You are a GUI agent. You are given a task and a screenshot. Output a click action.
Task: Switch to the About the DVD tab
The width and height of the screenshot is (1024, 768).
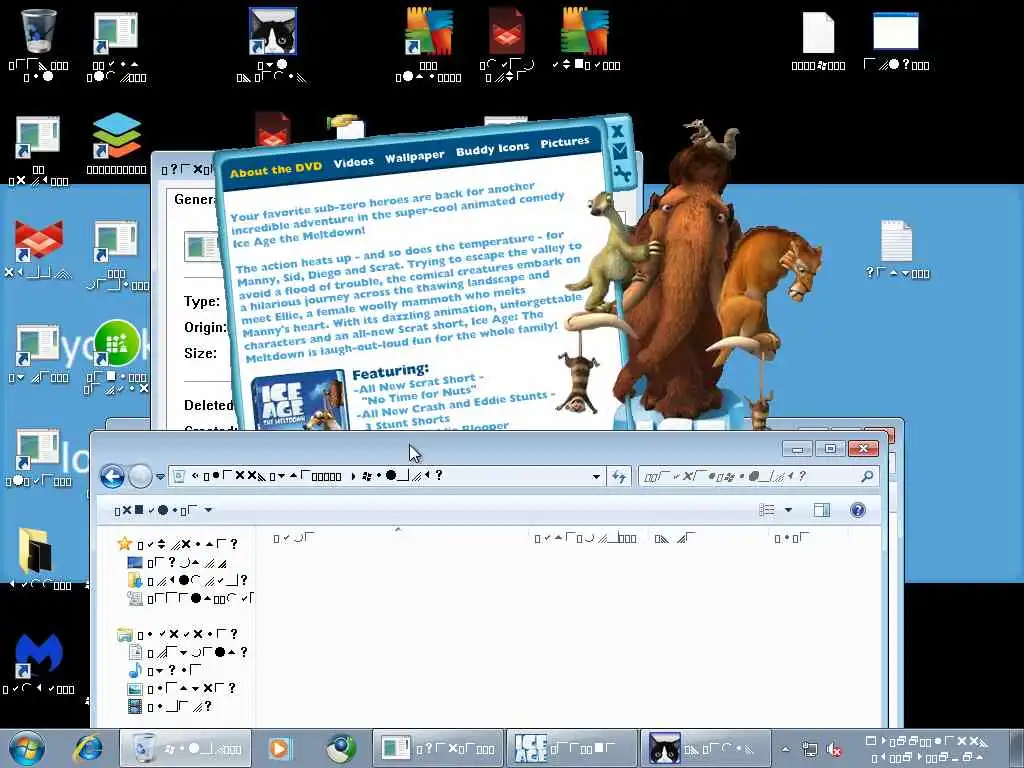pyautogui.click(x=276, y=170)
